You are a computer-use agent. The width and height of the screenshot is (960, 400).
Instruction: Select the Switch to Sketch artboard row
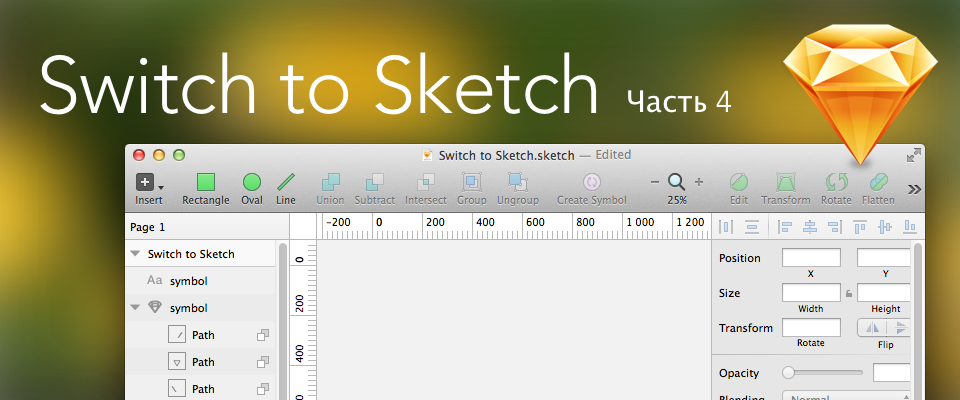point(201,254)
